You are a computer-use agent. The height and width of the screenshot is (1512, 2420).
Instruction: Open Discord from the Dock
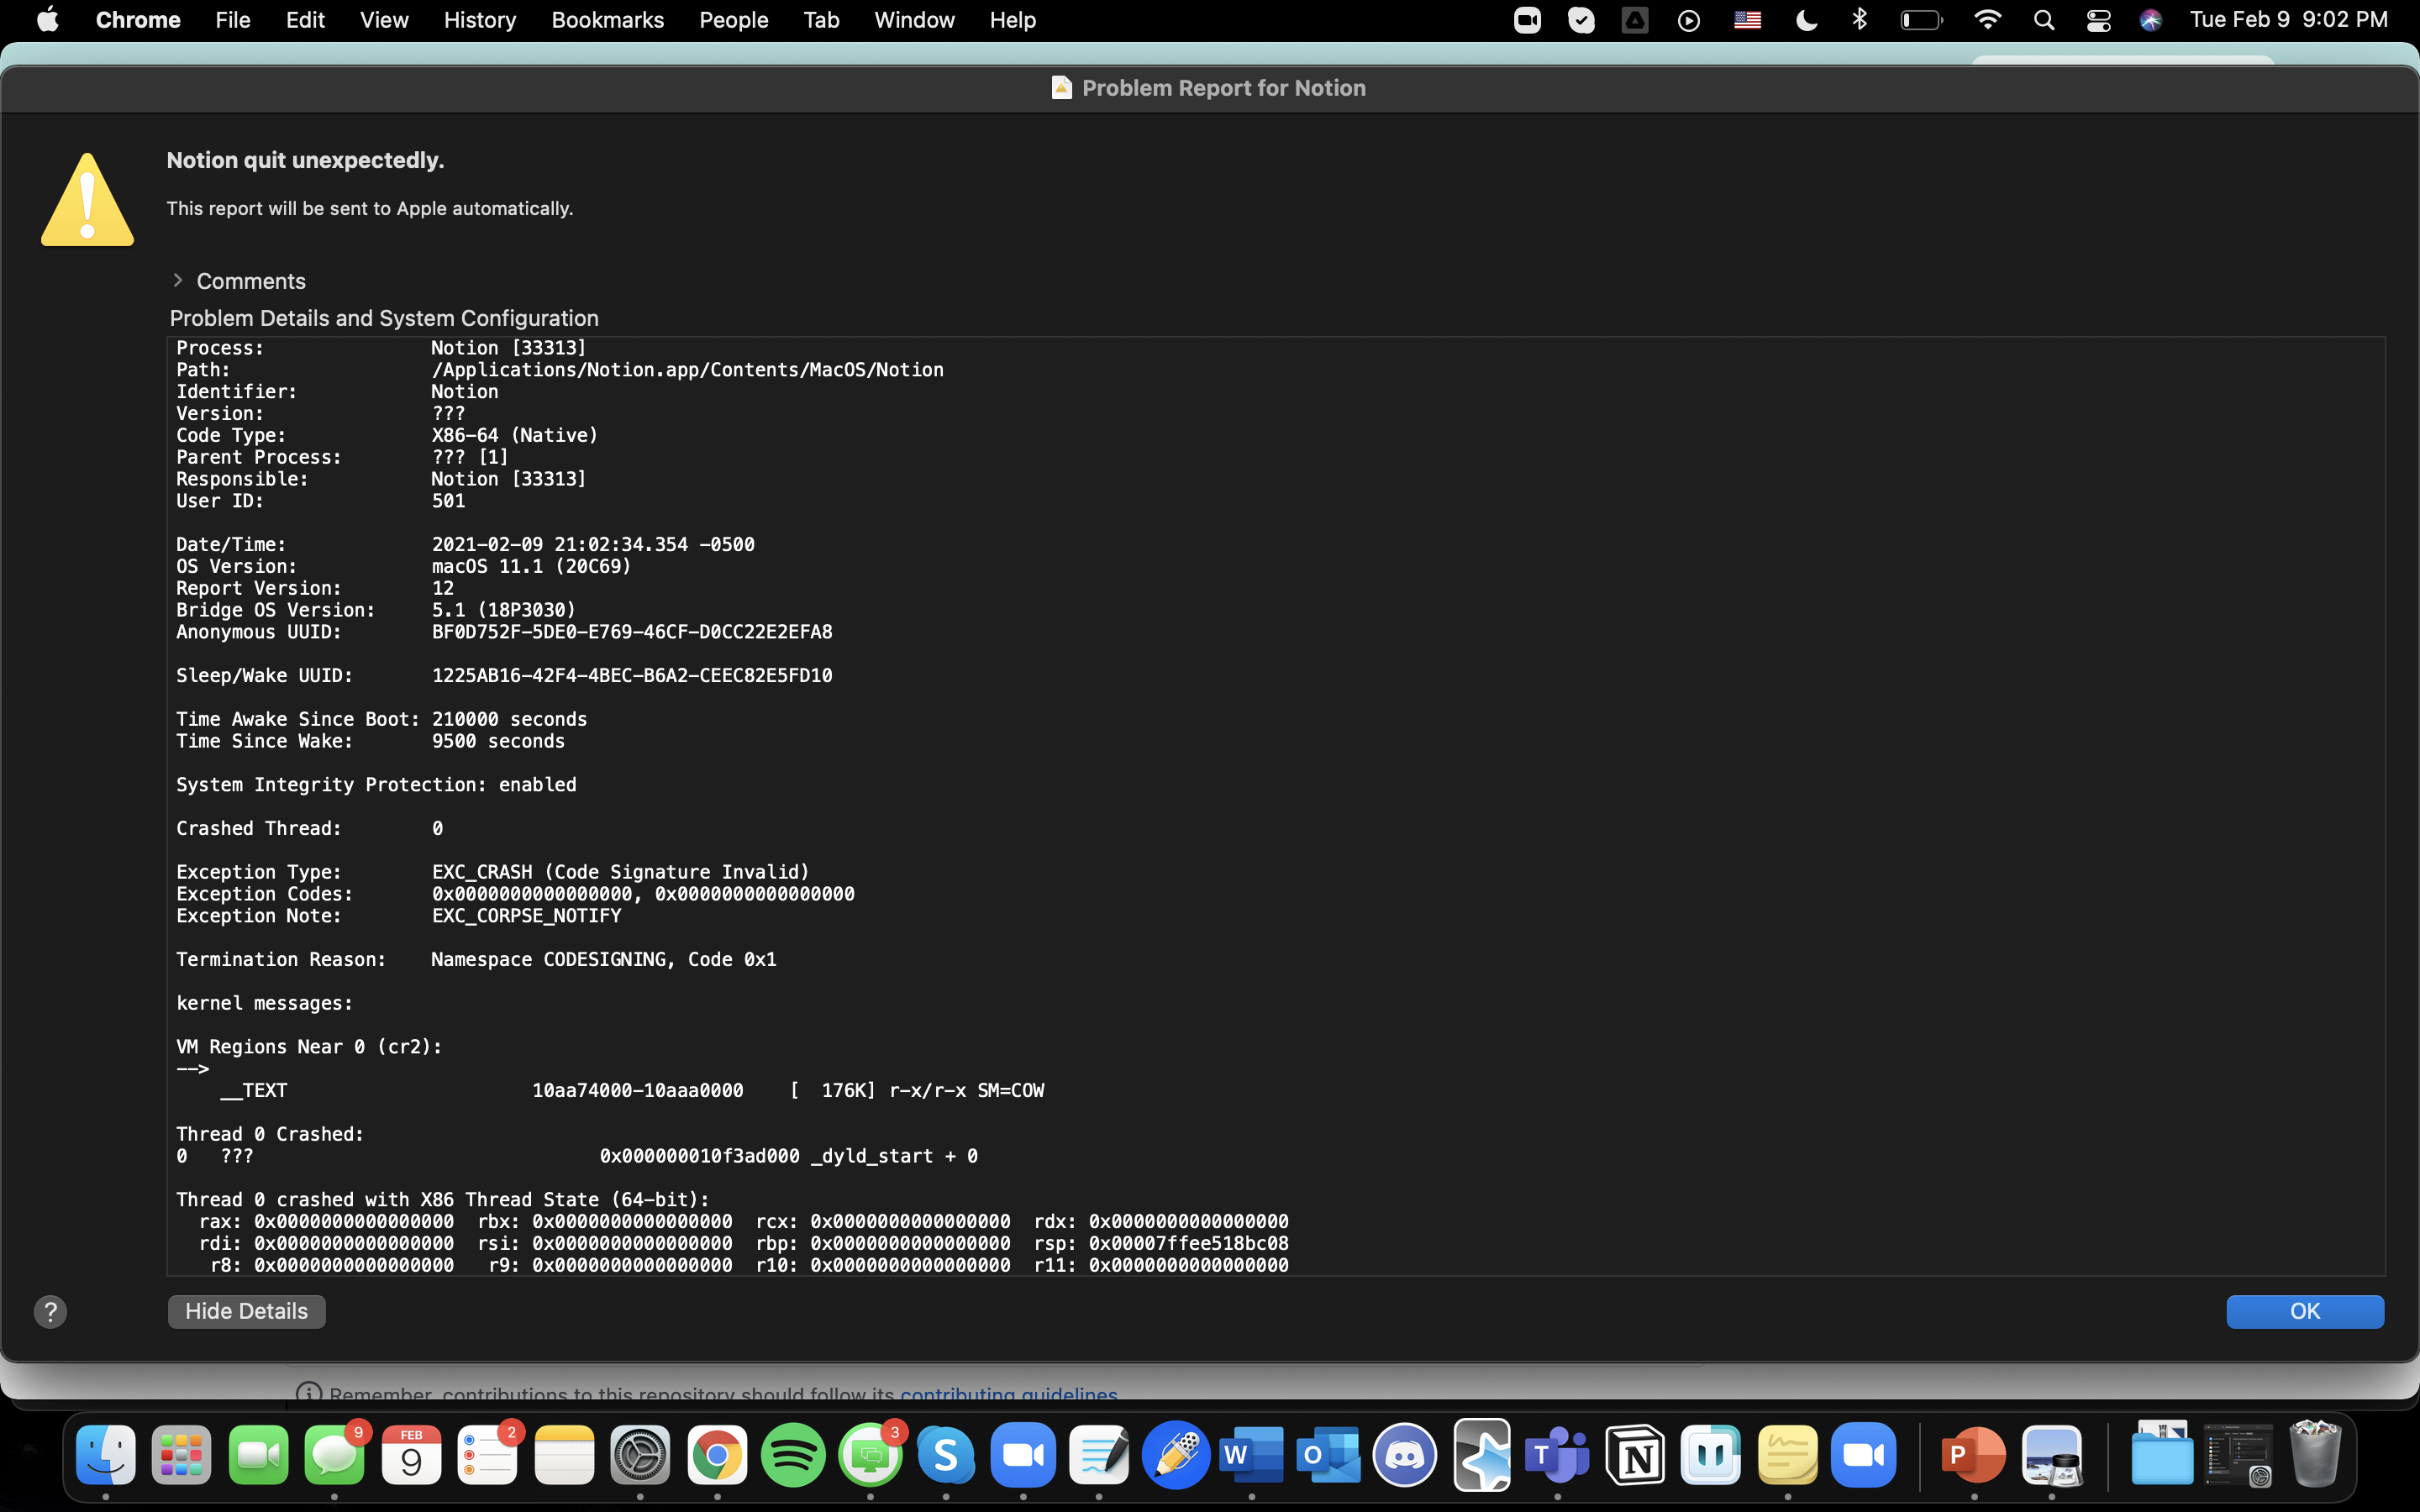point(1405,1454)
